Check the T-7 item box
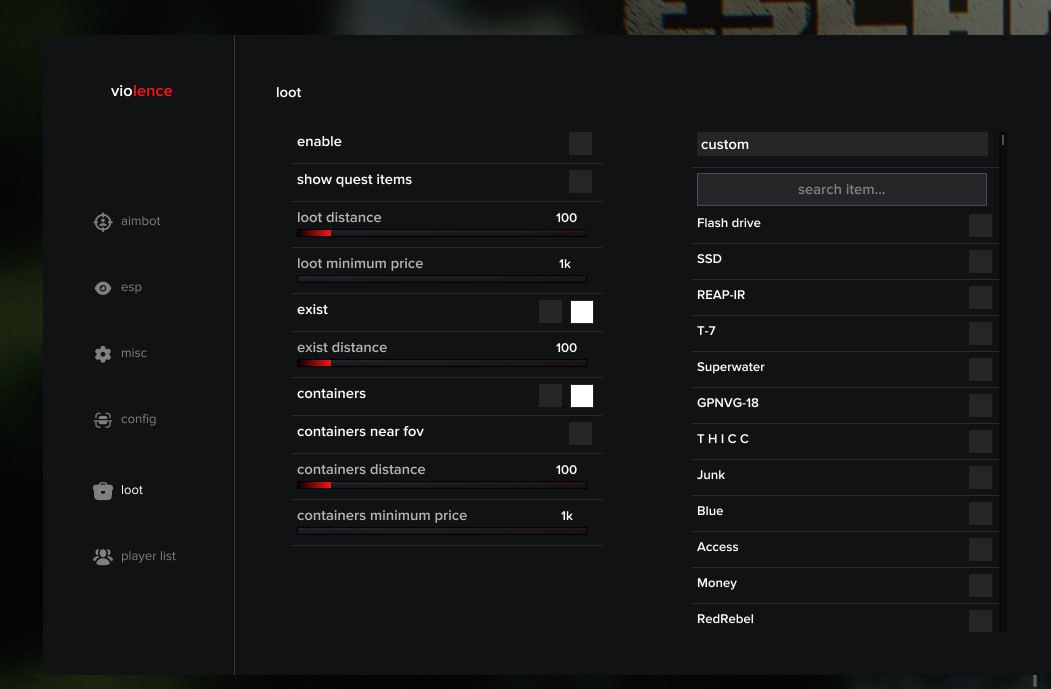Image resolution: width=1051 pixels, height=689 pixels. [x=980, y=333]
